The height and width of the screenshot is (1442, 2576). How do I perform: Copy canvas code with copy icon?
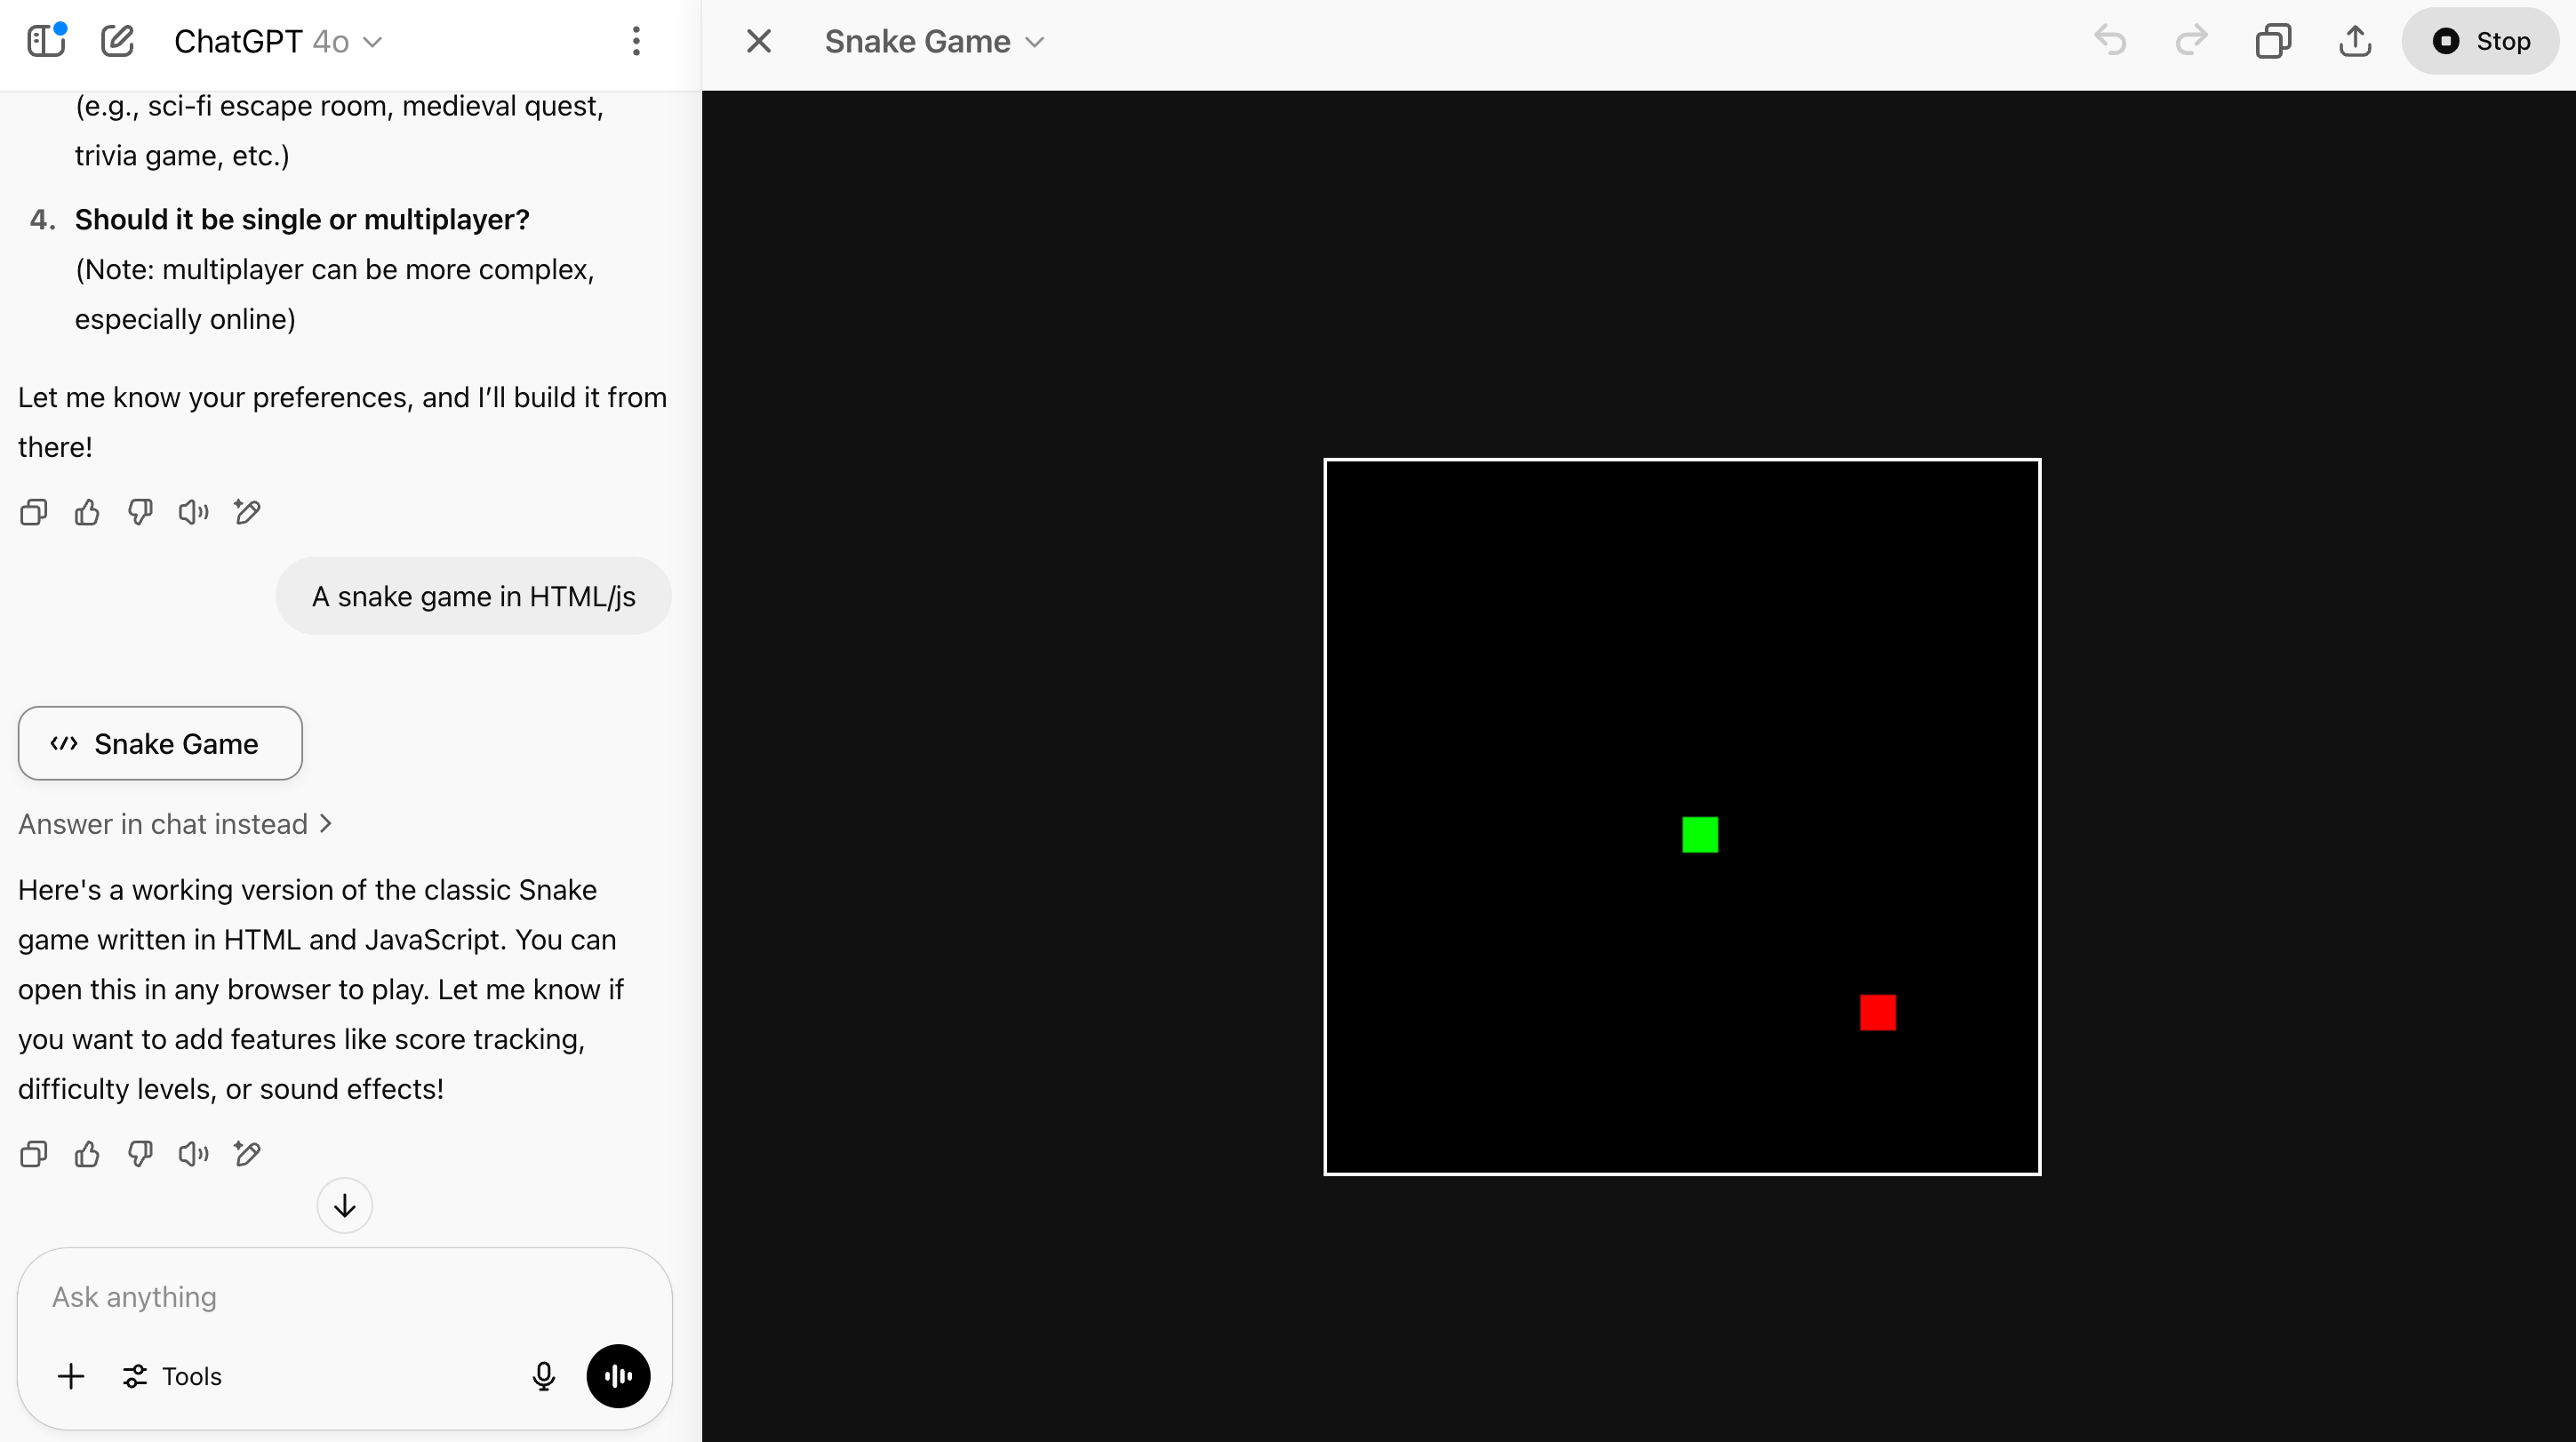(x=2273, y=41)
